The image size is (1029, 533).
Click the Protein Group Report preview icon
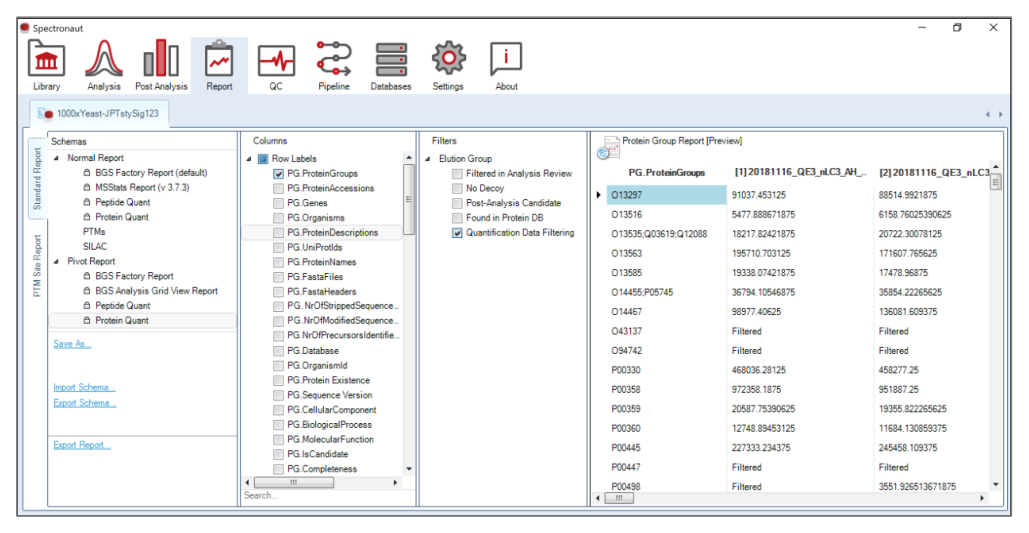tap(608, 147)
